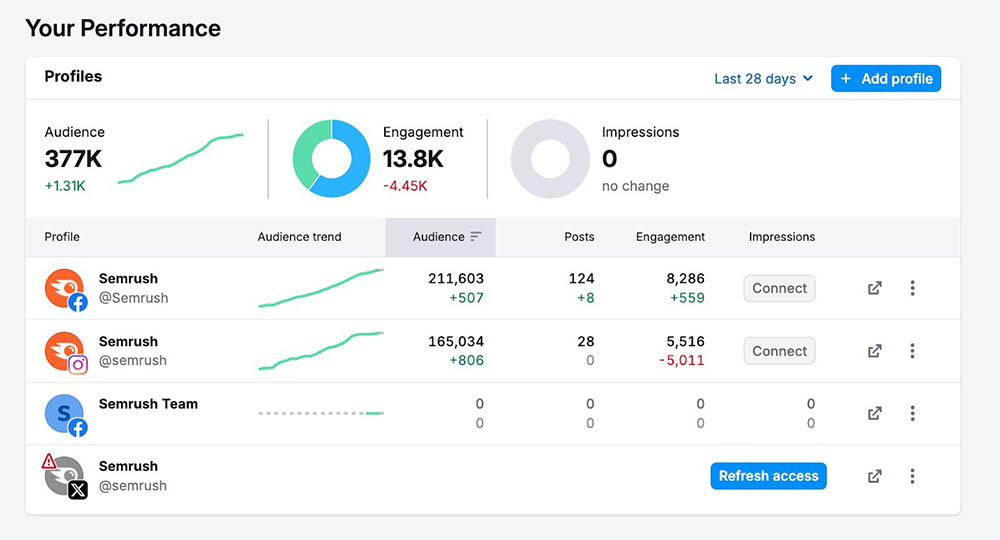The image size is (1000, 540).
Task: Connect impressions for Semrush Facebook profile
Action: coord(779,288)
